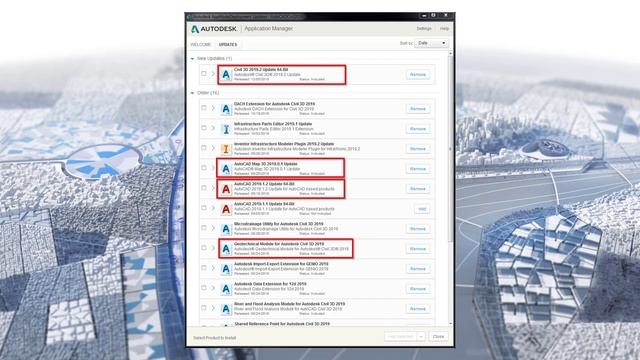Open Help in the header

[444, 29]
